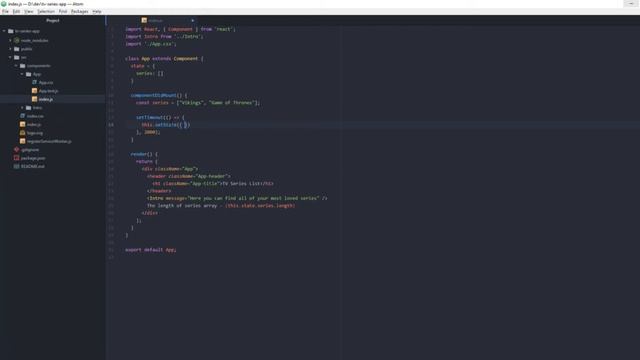This screenshot has width=640, height=360.
Task: Open App.test.js from the tree
Action: [x=48, y=91]
